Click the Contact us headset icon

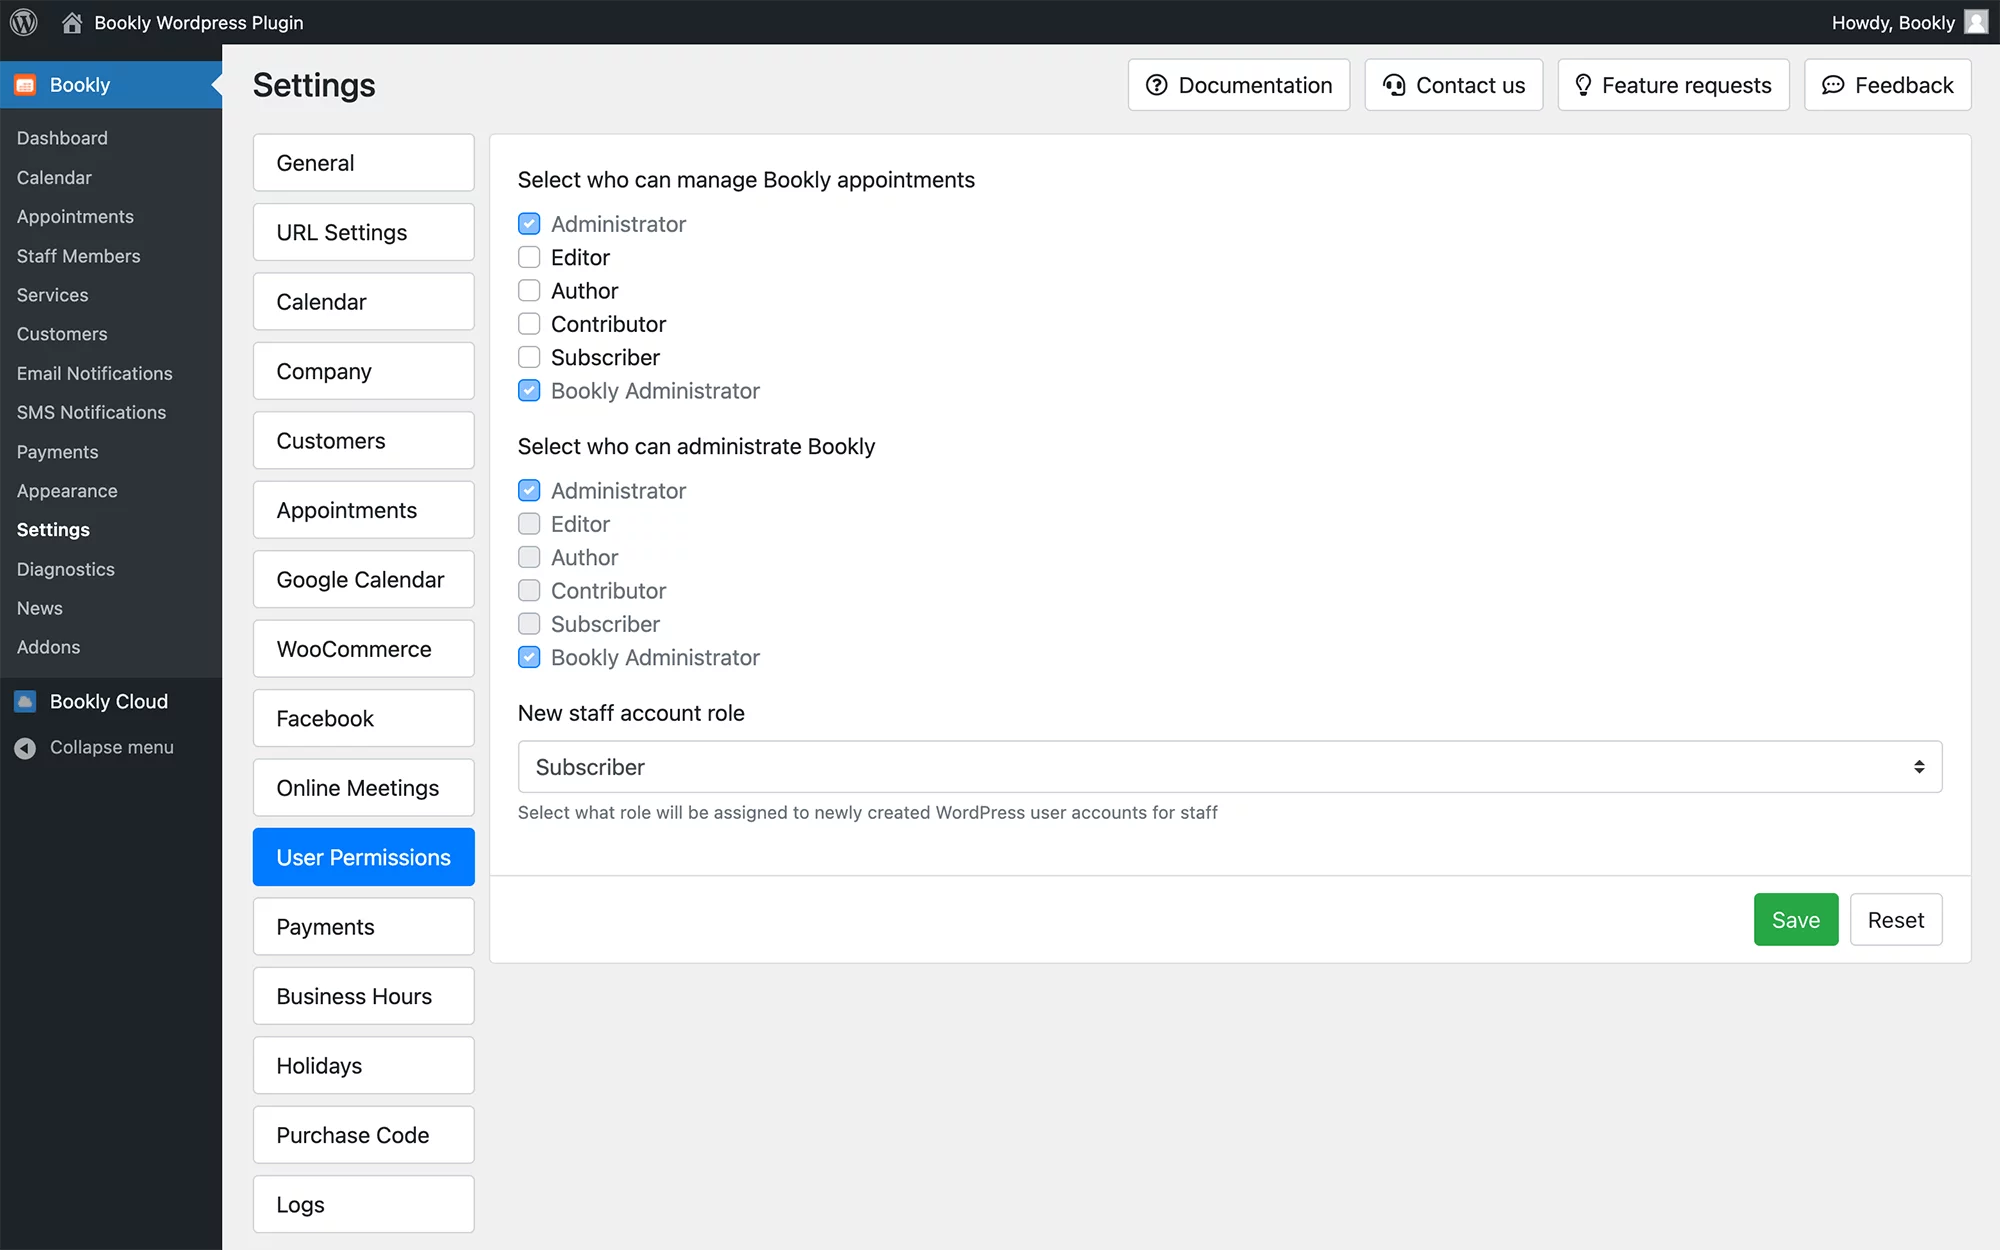1394,85
